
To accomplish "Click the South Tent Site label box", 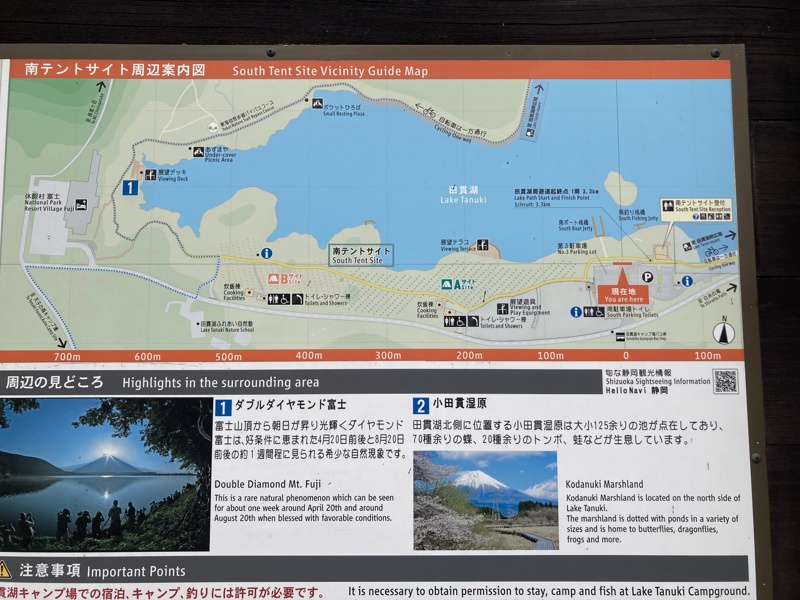I will click(361, 255).
